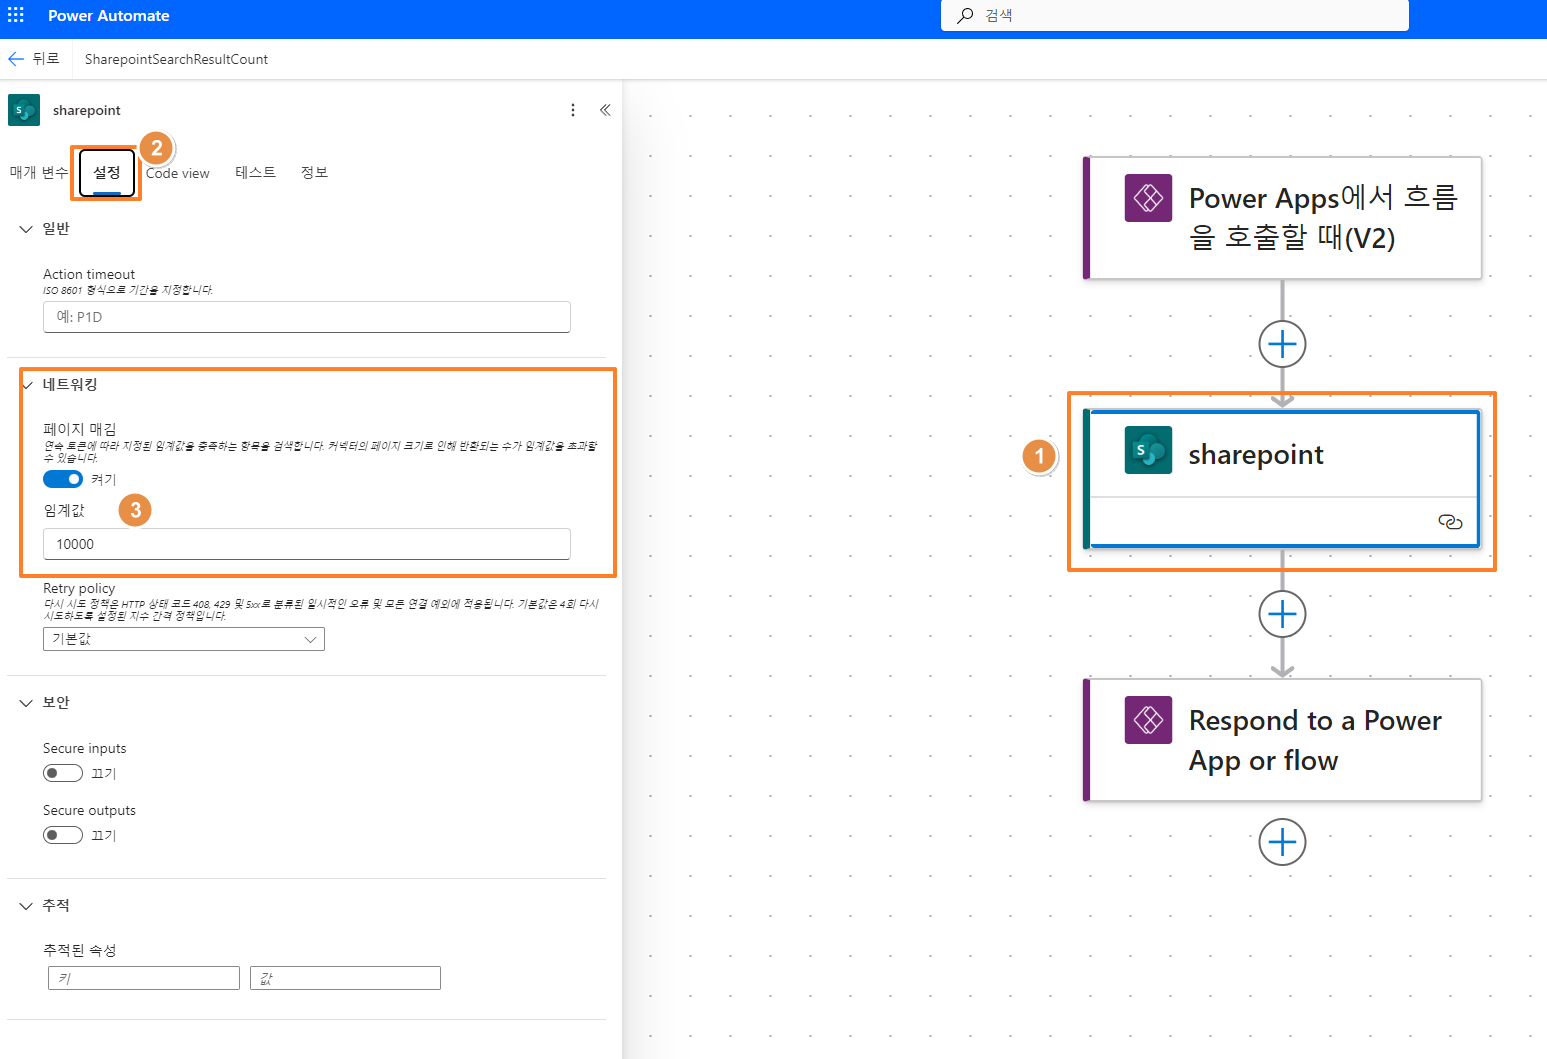Viewport: 1547px width, 1059px height.
Task: Click the sharepoint icon in panel header
Action: tap(24, 110)
